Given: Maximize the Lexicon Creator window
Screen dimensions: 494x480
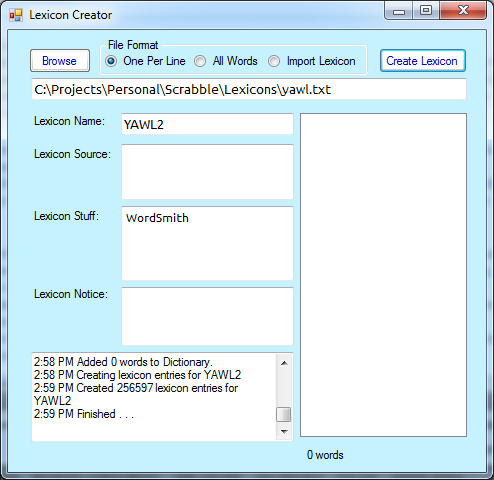Looking at the screenshot, I should point(426,11).
